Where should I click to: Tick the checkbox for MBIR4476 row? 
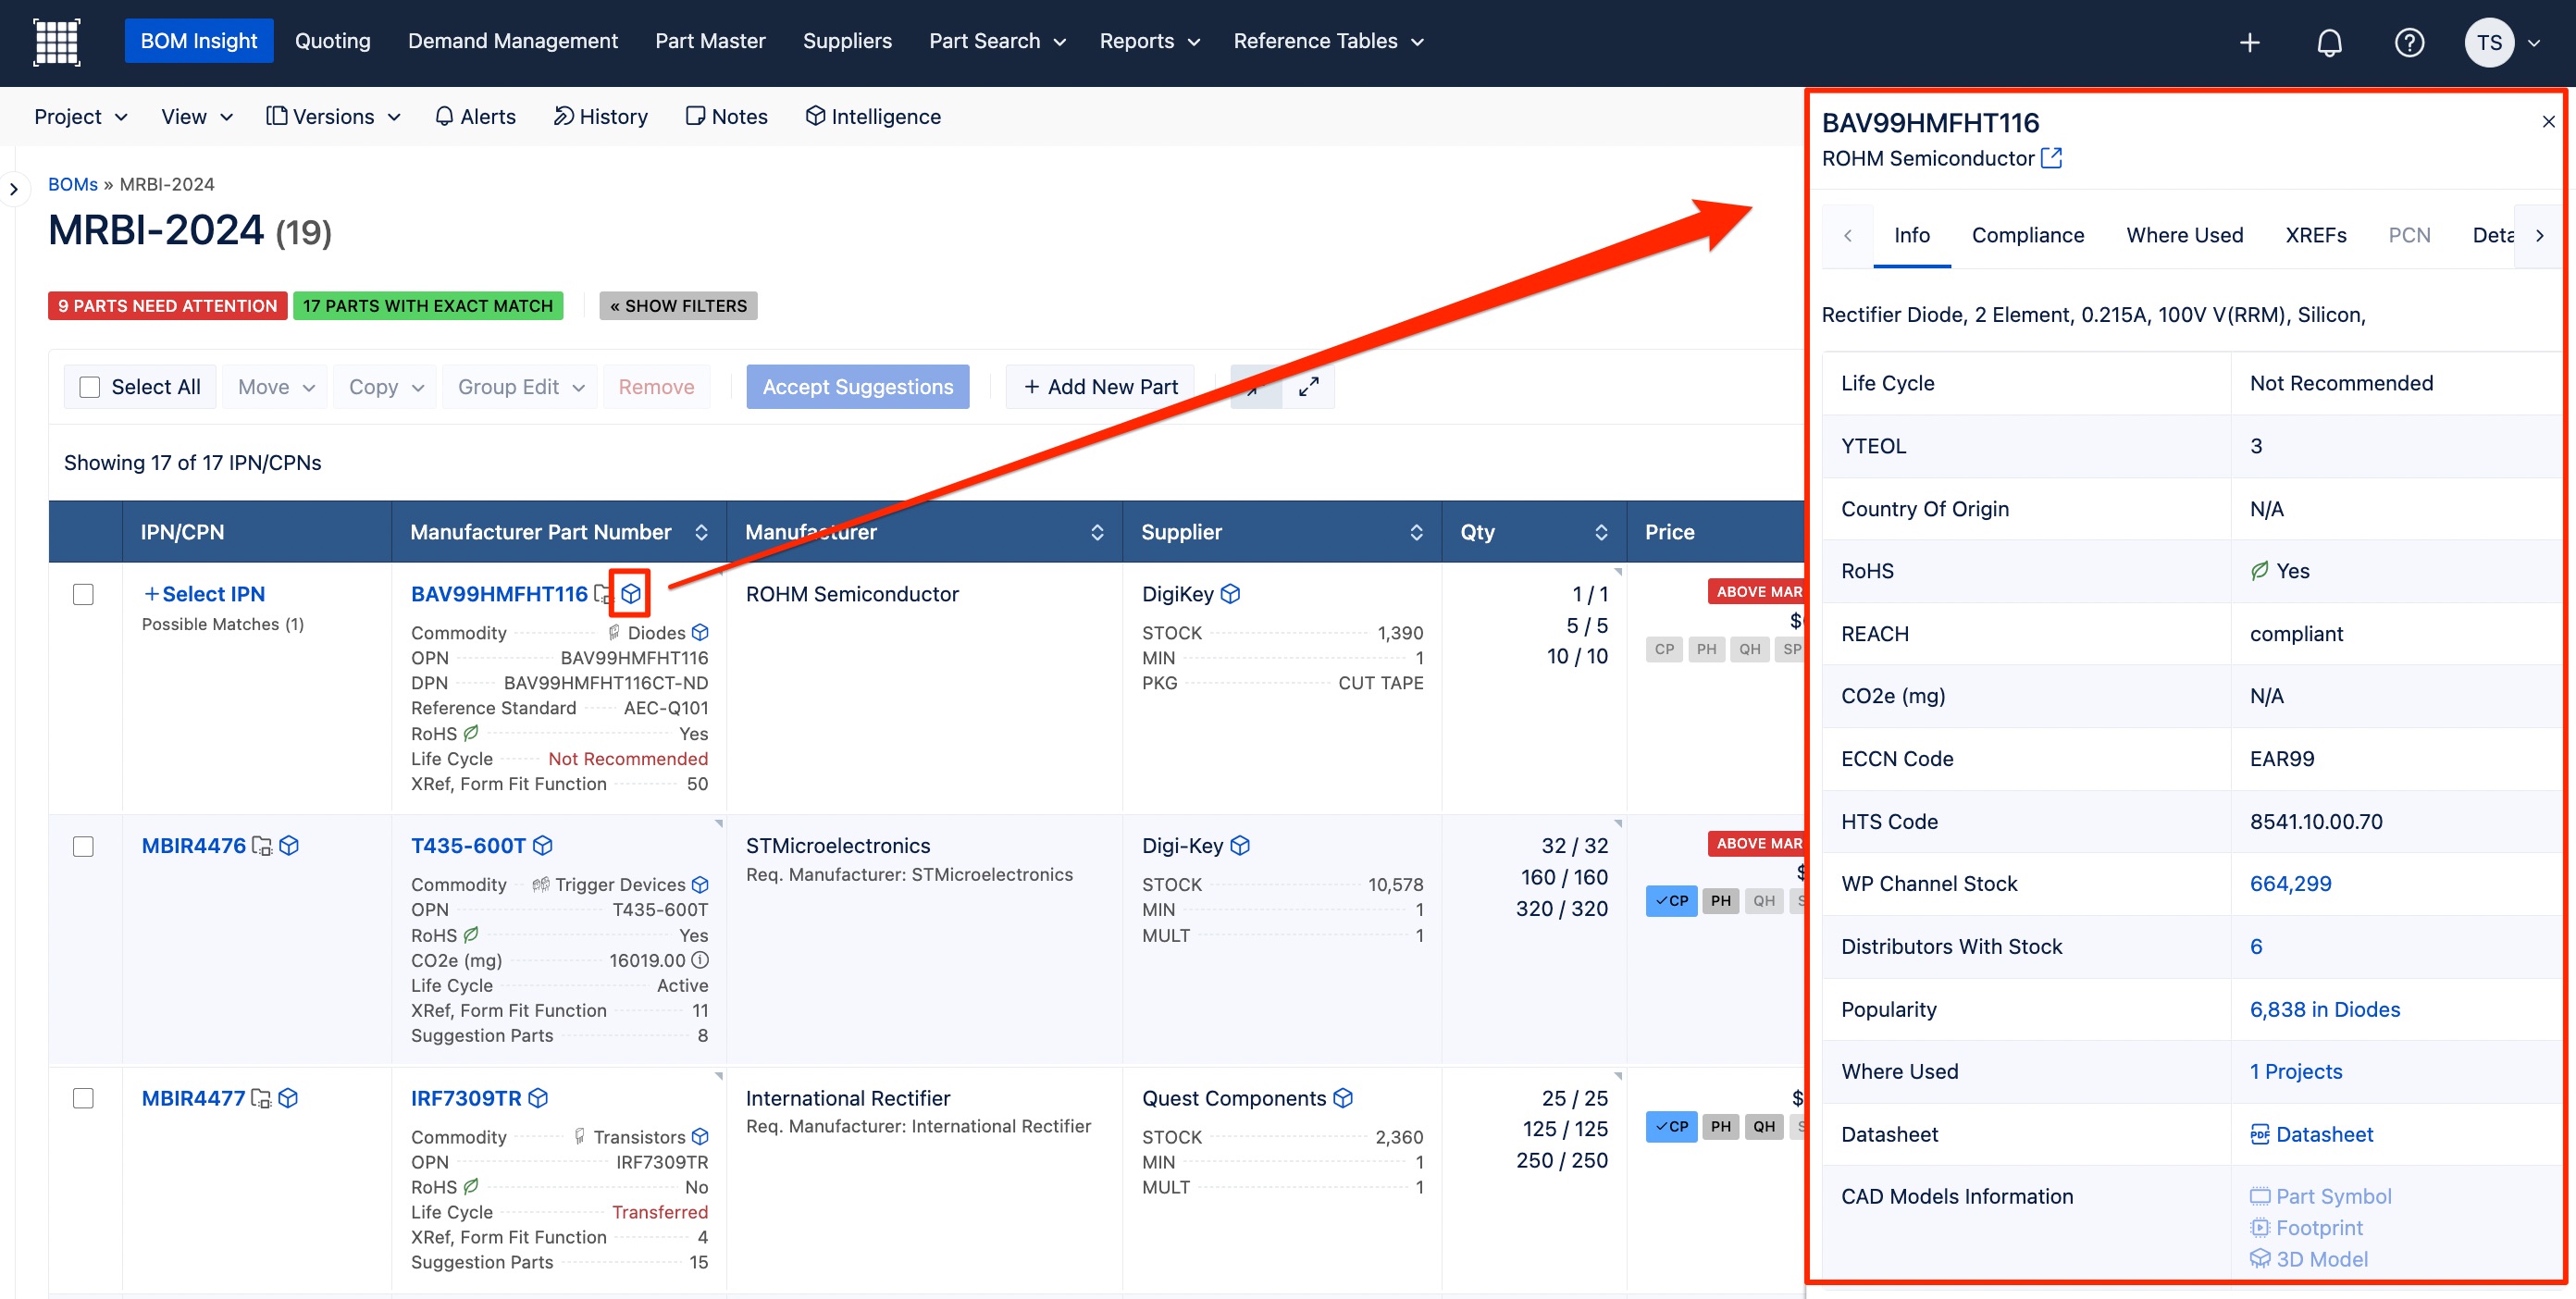pos(83,846)
